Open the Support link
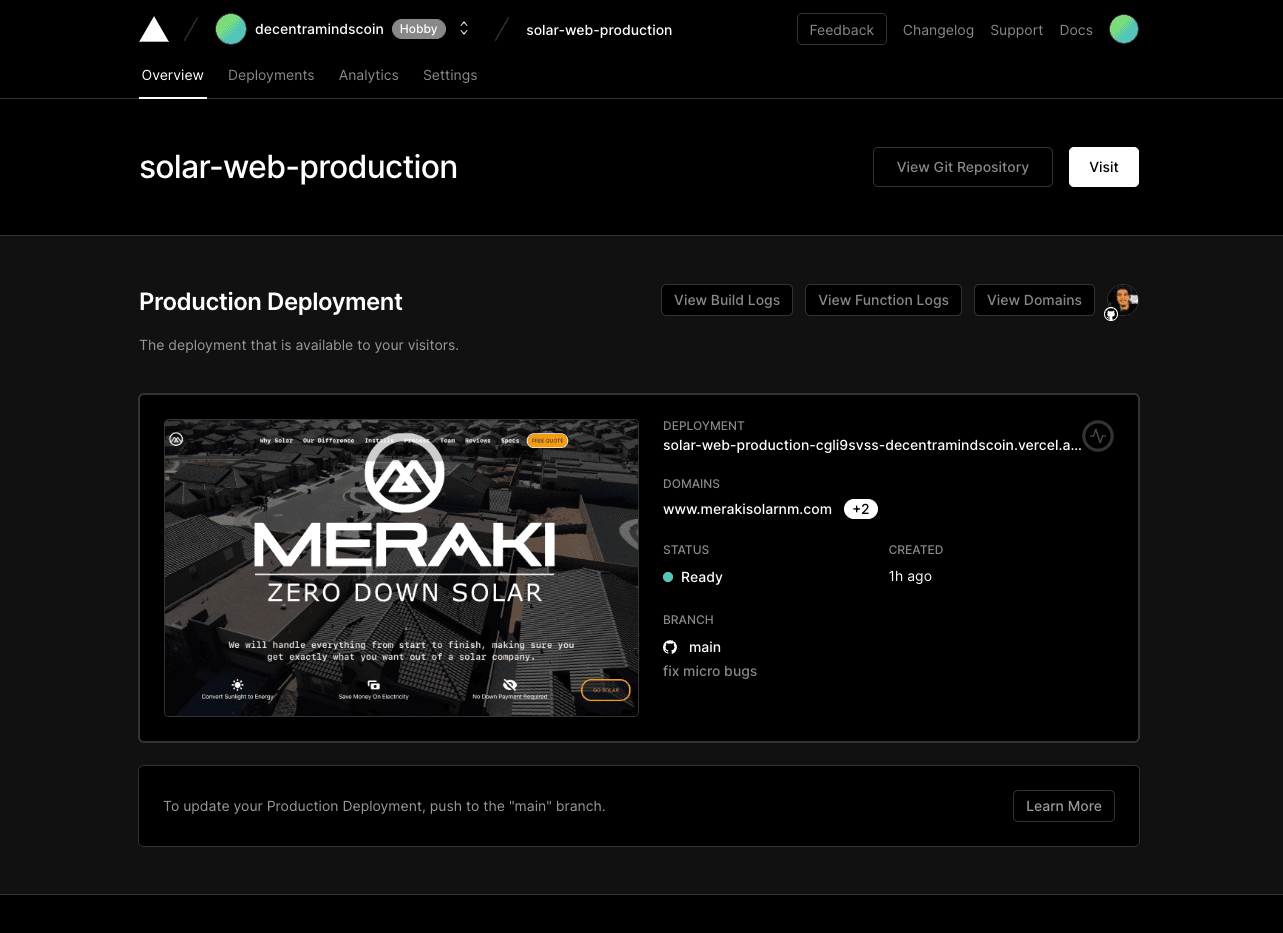The height and width of the screenshot is (933, 1283). tap(1016, 30)
